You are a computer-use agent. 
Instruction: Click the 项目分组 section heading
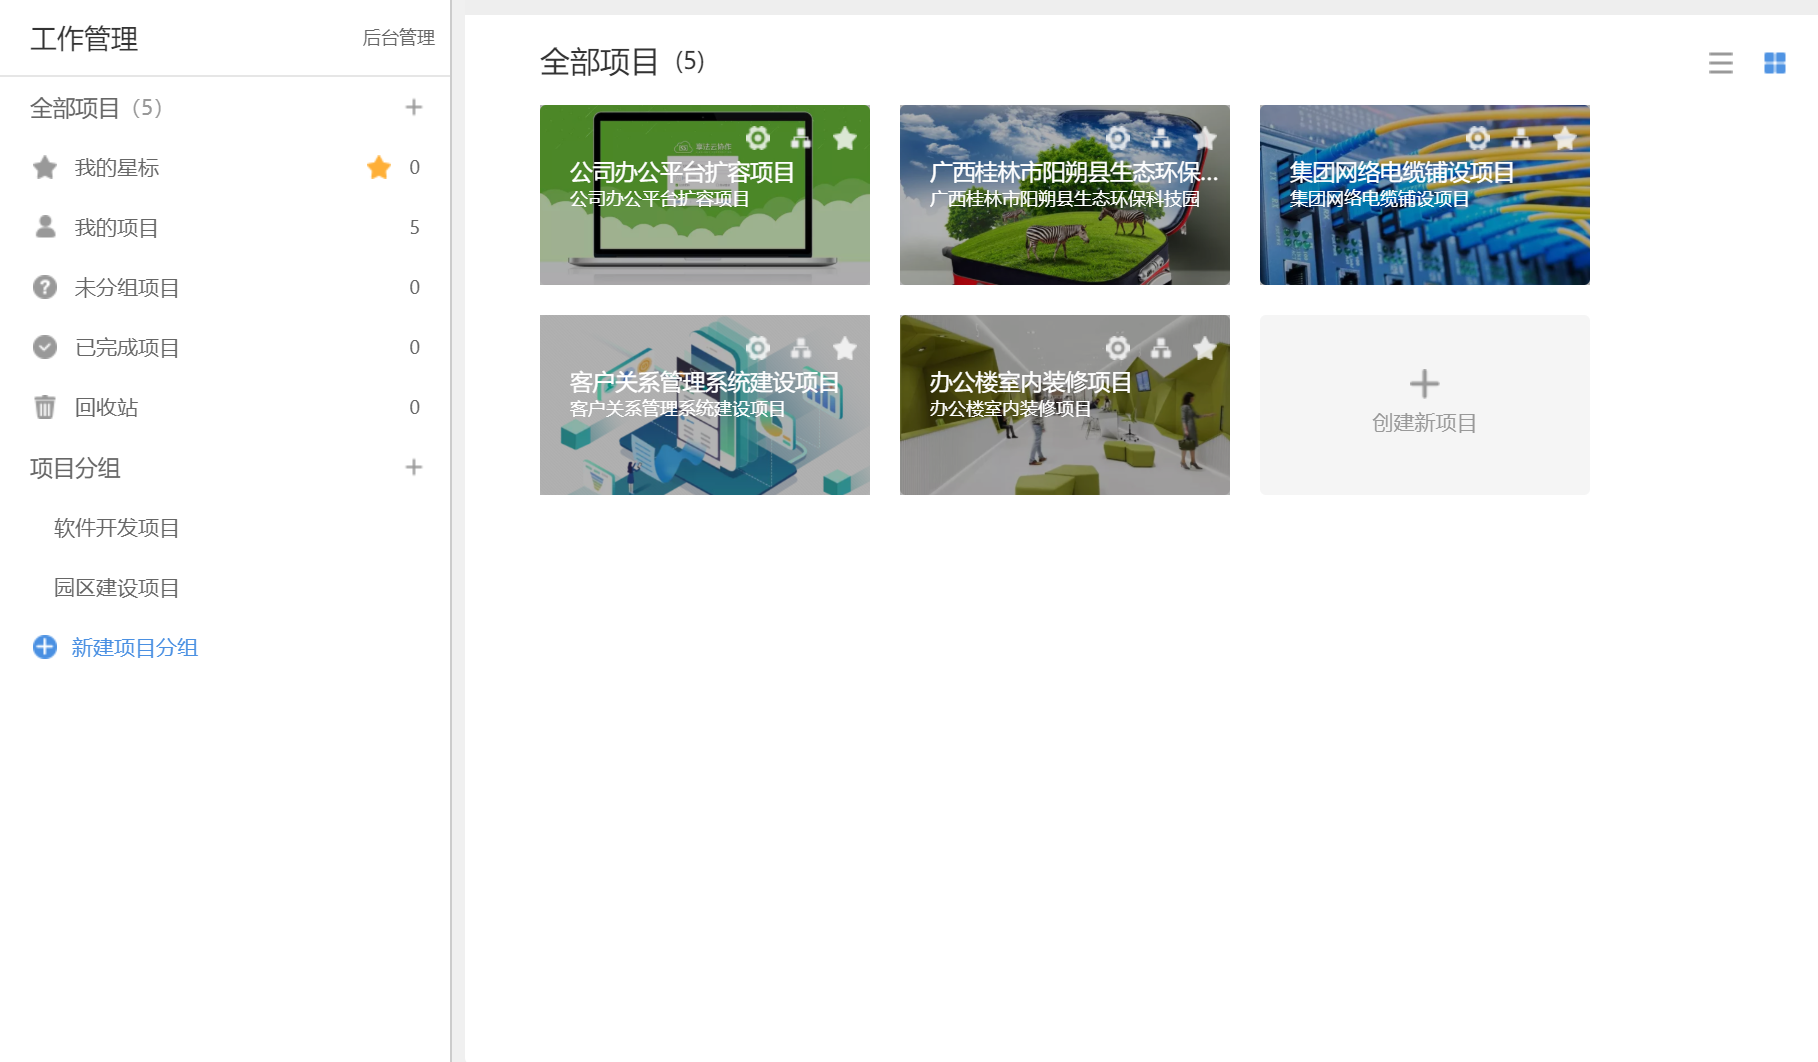[75, 468]
